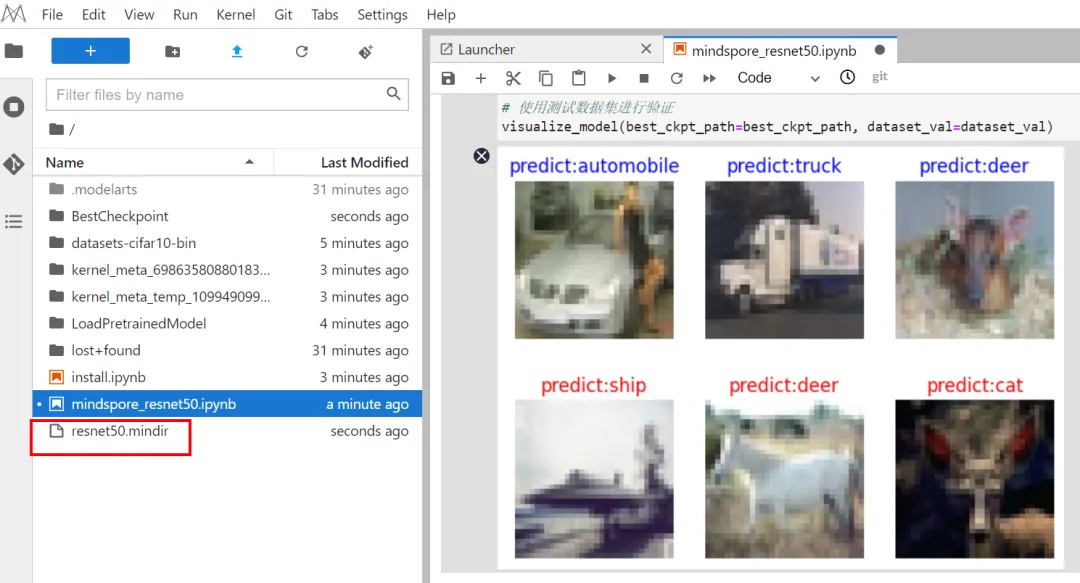Open the Git sidebar panel
The width and height of the screenshot is (1080, 583).
point(14,164)
